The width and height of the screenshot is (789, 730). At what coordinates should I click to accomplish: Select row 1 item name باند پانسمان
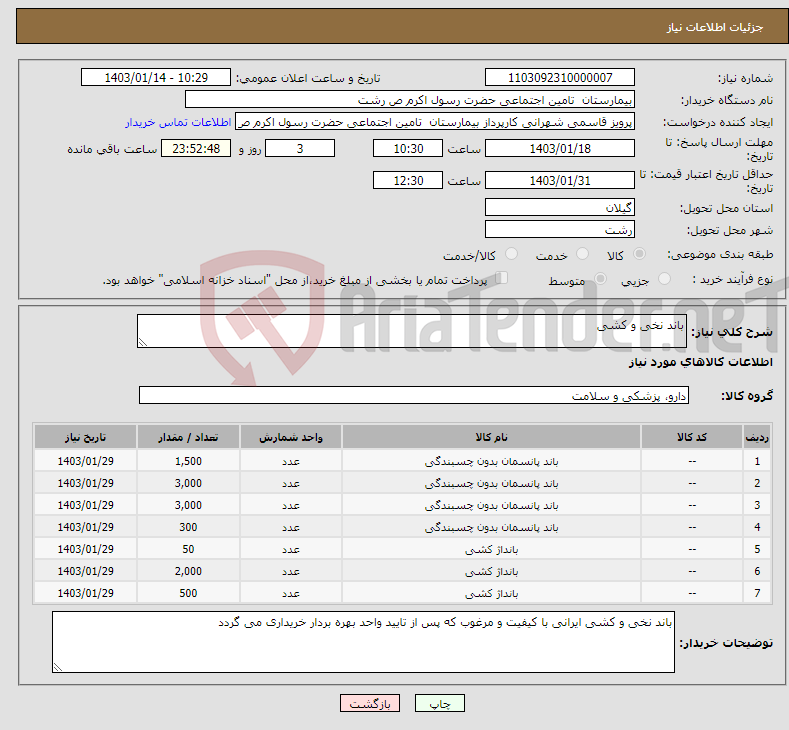[x=492, y=461]
